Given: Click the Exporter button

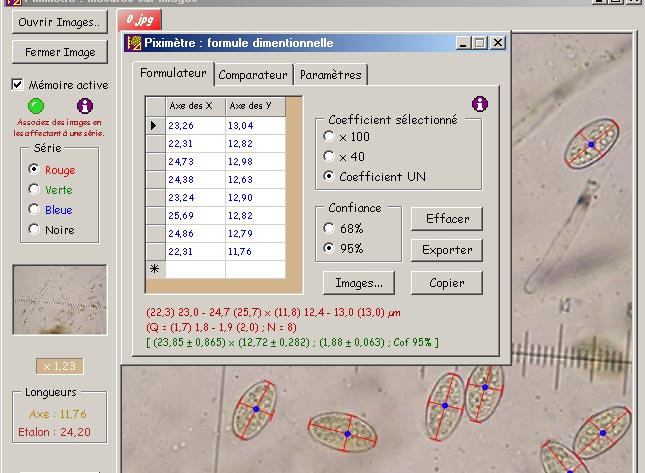Looking at the screenshot, I should [447, 250].
